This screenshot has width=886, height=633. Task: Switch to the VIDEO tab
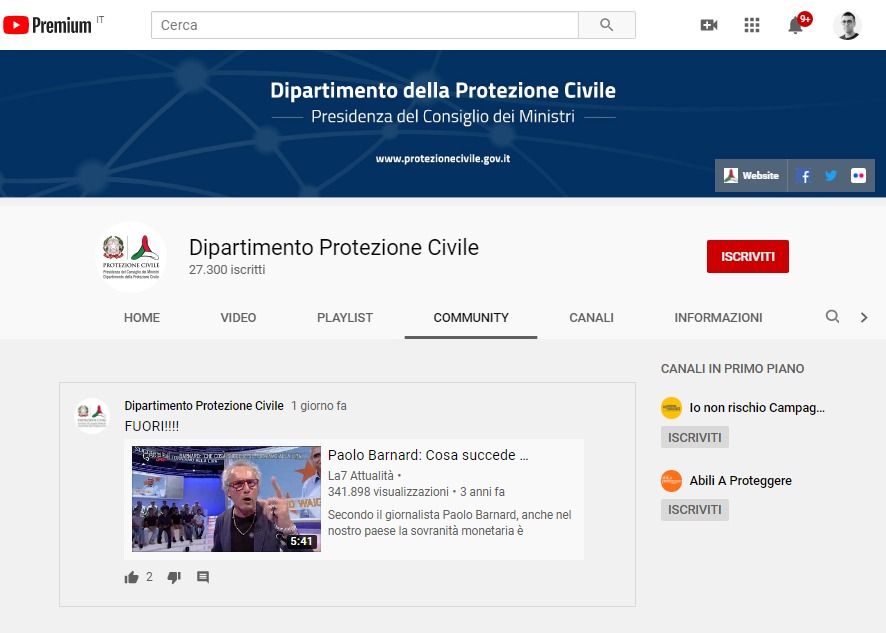point(238,318)
